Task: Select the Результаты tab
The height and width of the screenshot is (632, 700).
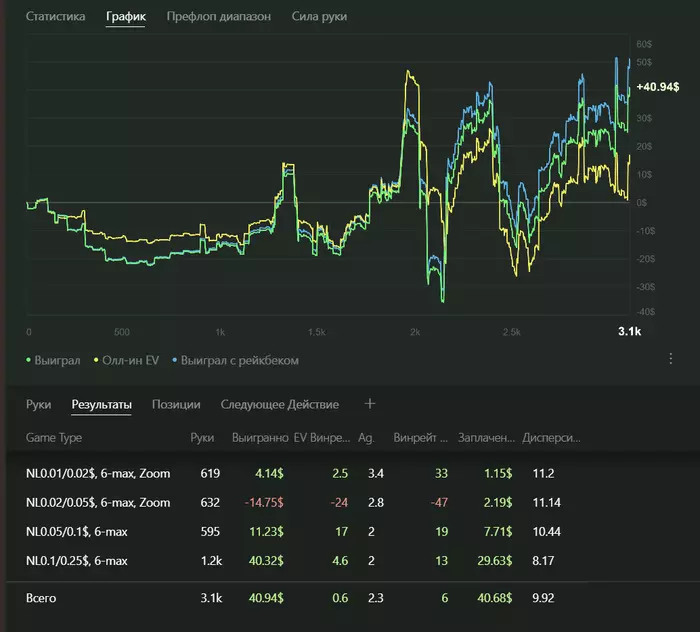Action: click(101, 405)
